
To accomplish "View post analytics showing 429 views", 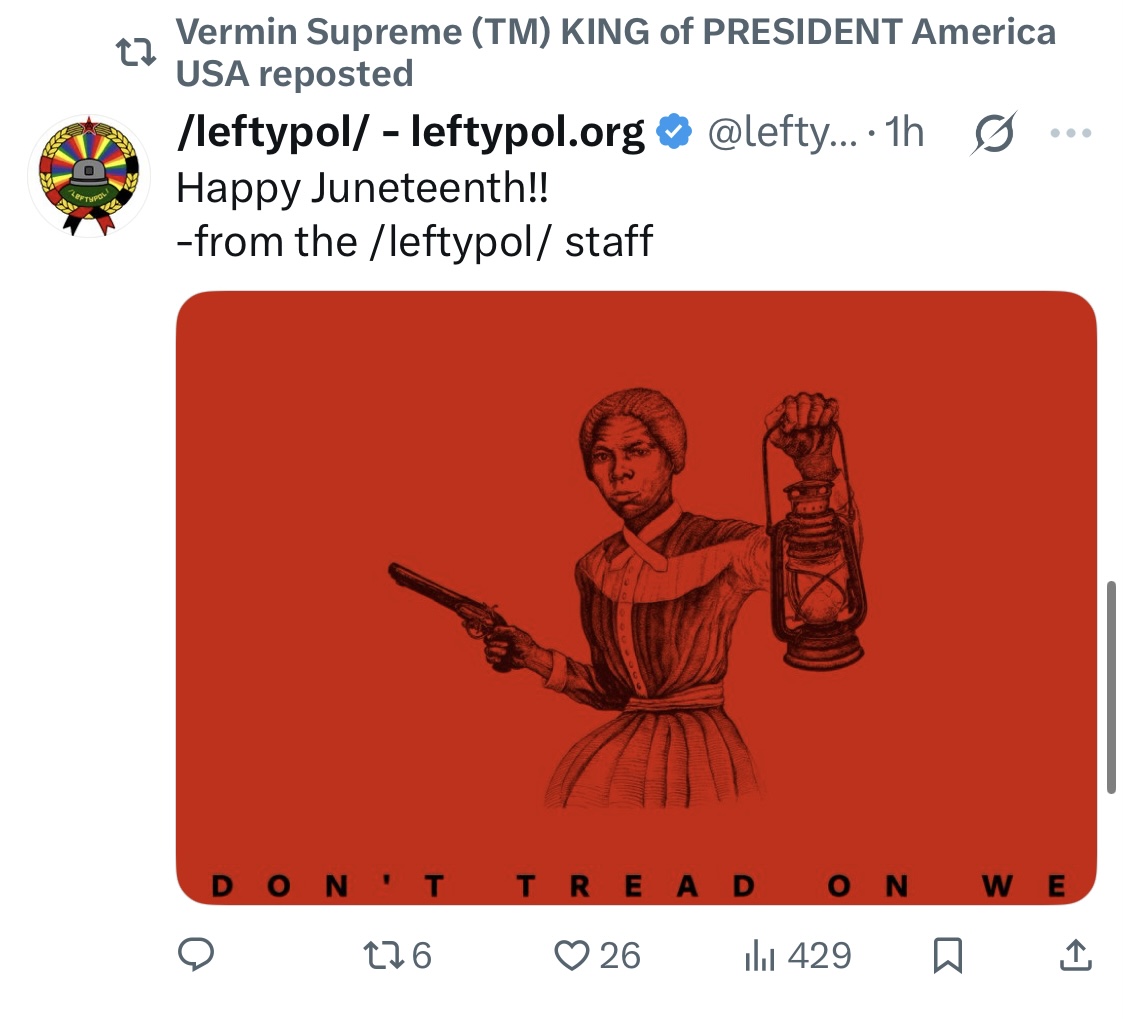I will [x=798, y=956].
